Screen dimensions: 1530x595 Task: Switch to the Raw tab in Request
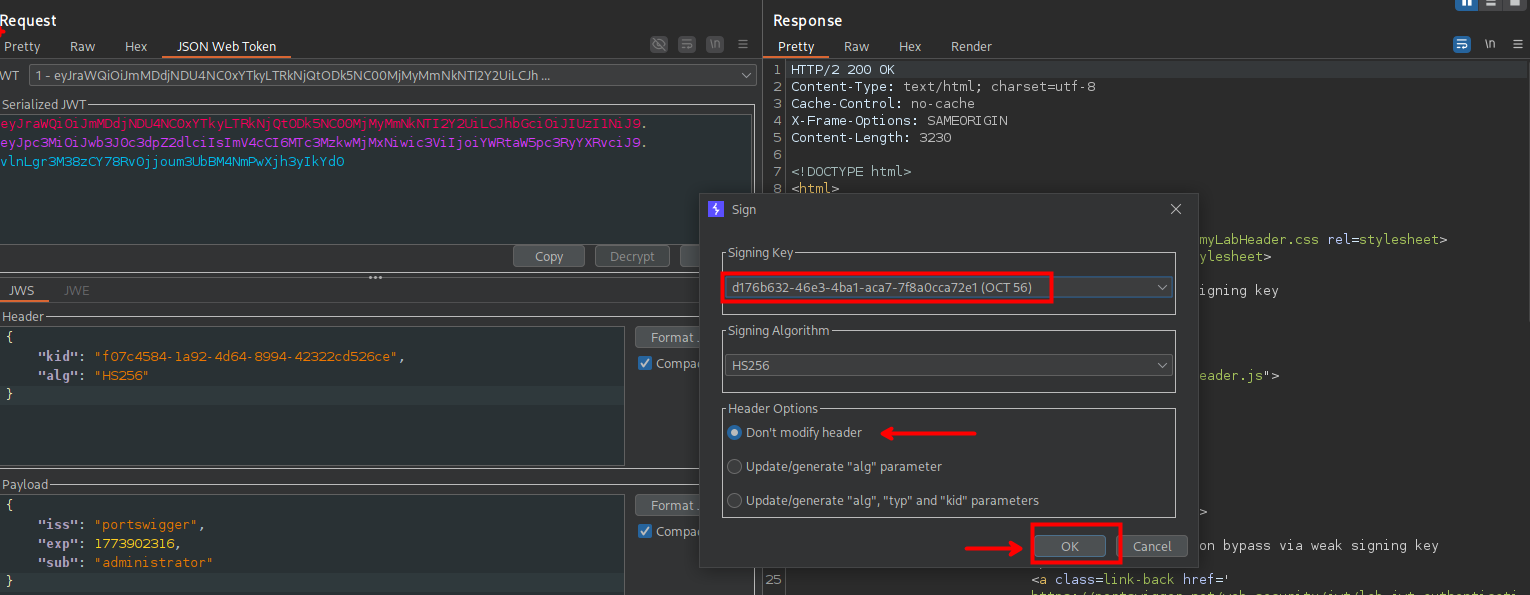click(x=83, y=47)
